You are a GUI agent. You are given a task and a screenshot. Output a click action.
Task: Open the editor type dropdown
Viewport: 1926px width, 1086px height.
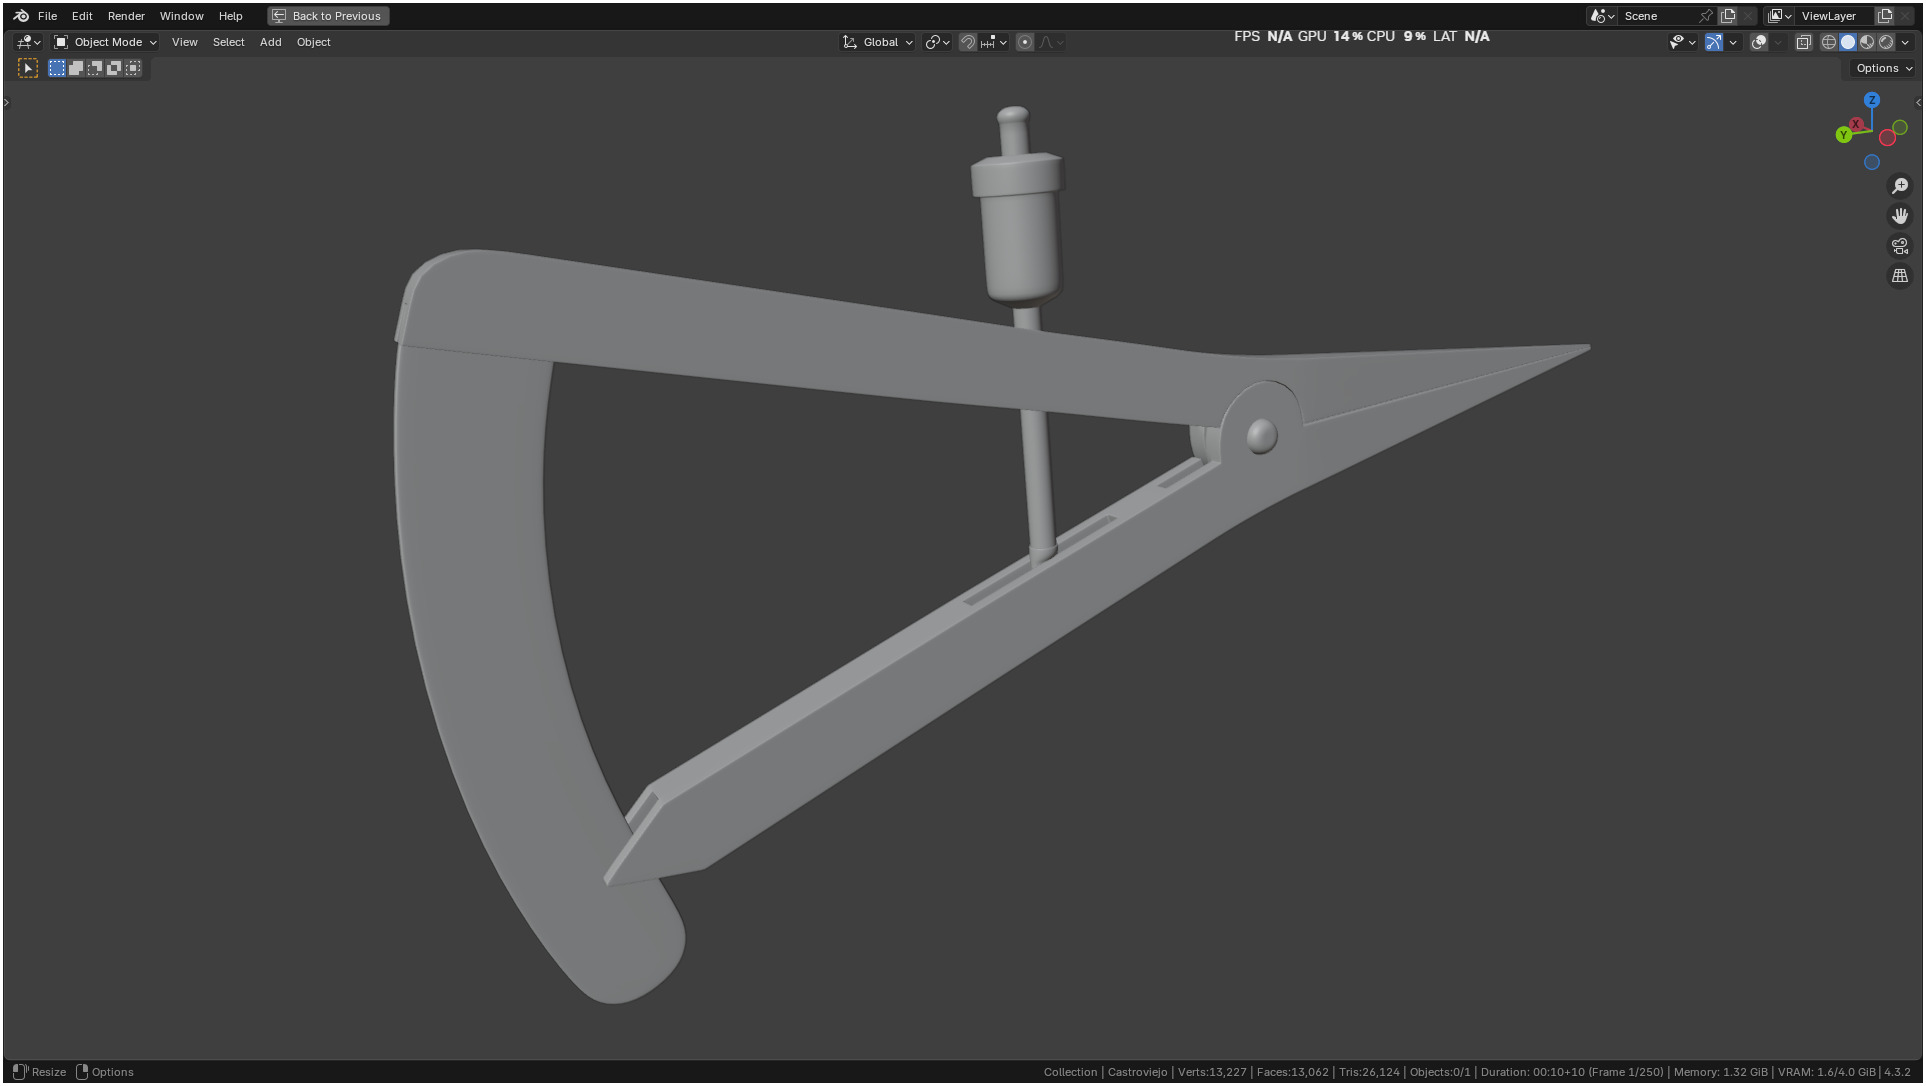point(28,42)
